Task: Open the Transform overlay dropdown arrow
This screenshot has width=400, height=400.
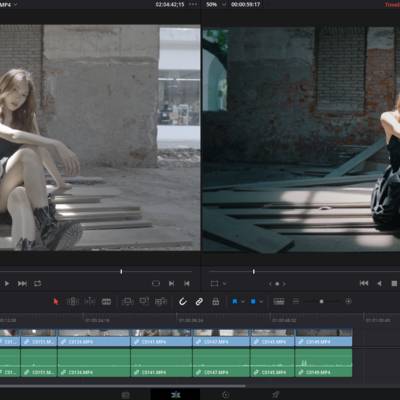Action: [225, 284]
